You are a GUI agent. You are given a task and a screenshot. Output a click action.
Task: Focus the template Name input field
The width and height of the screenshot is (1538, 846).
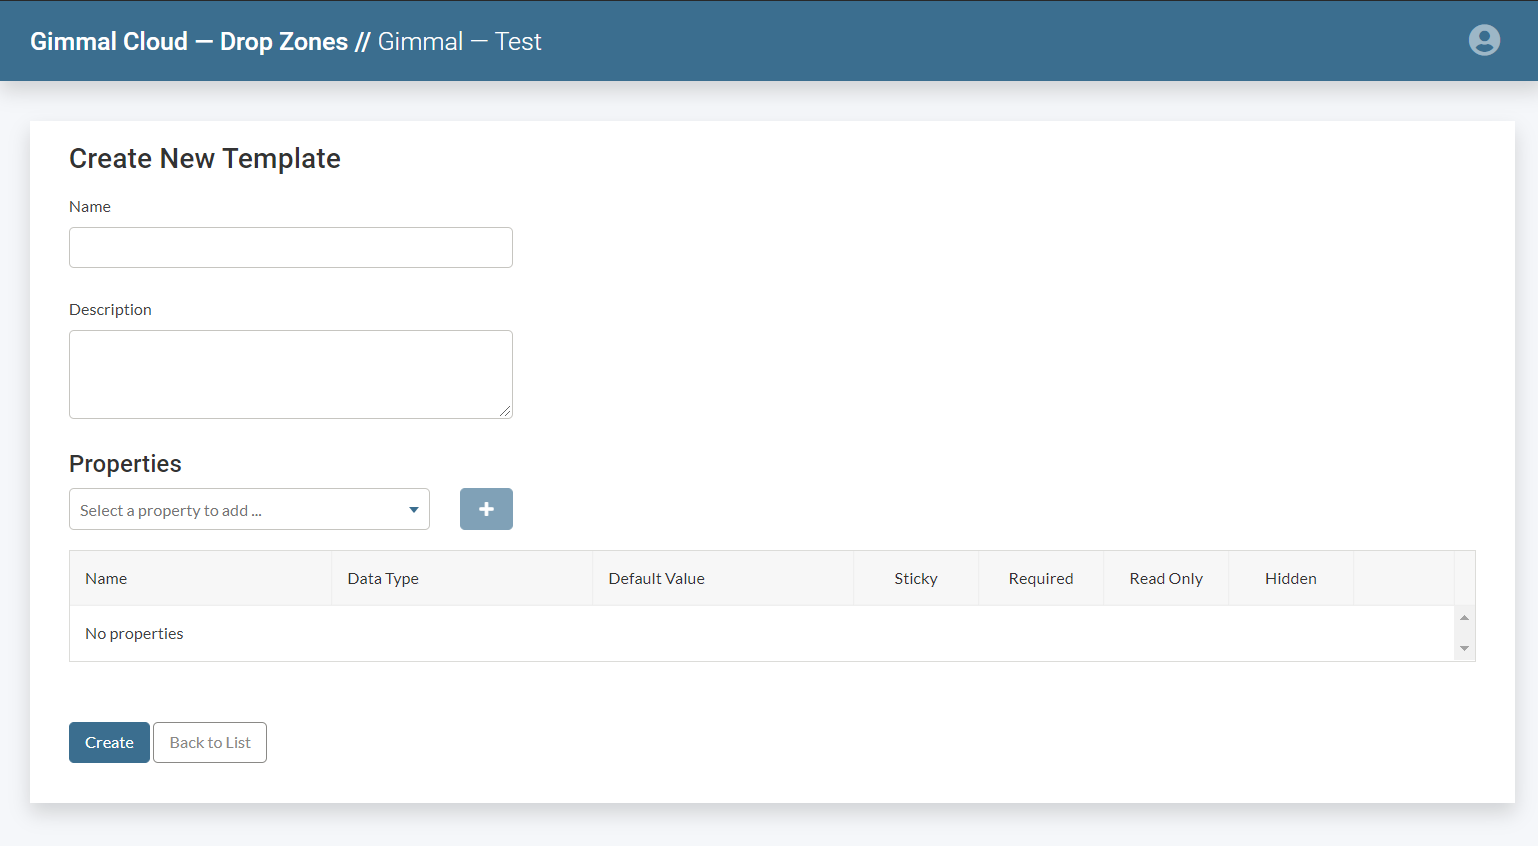point(290,248)
